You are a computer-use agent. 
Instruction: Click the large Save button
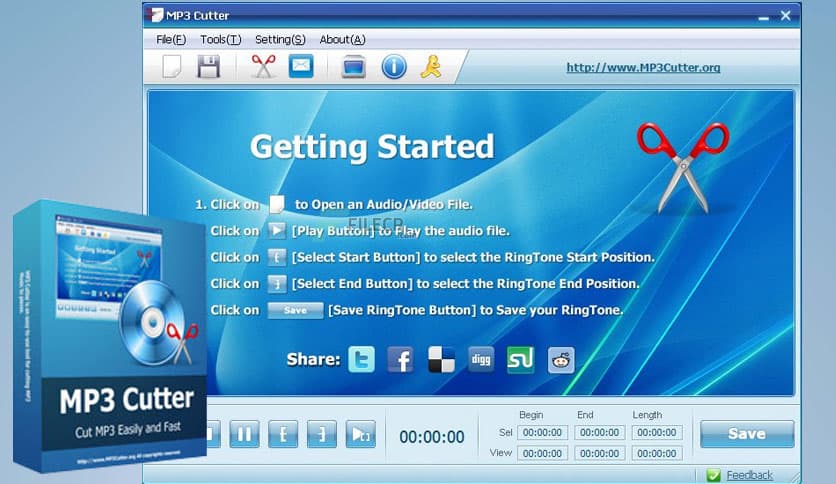747,434
